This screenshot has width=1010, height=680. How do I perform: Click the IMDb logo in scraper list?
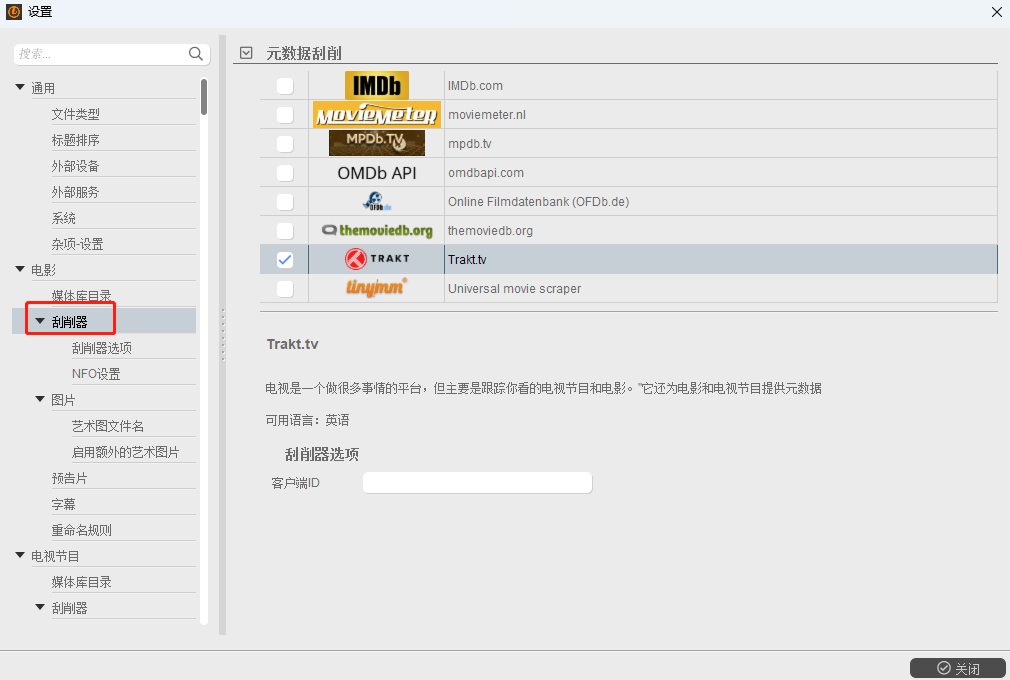point(377,85)
